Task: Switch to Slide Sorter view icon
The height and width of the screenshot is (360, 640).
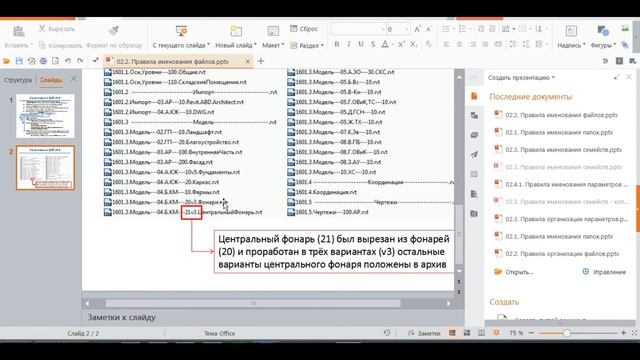Action: click(x=467, y=333)
